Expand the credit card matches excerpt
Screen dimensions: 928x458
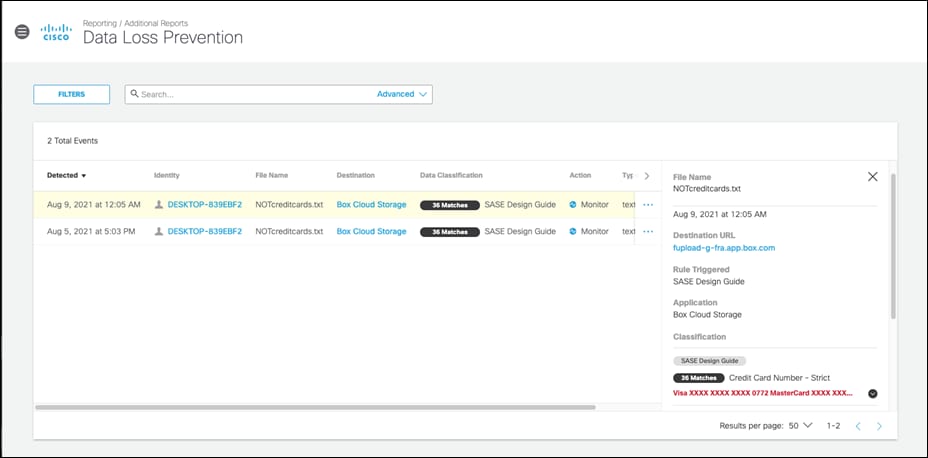(872, 394)
